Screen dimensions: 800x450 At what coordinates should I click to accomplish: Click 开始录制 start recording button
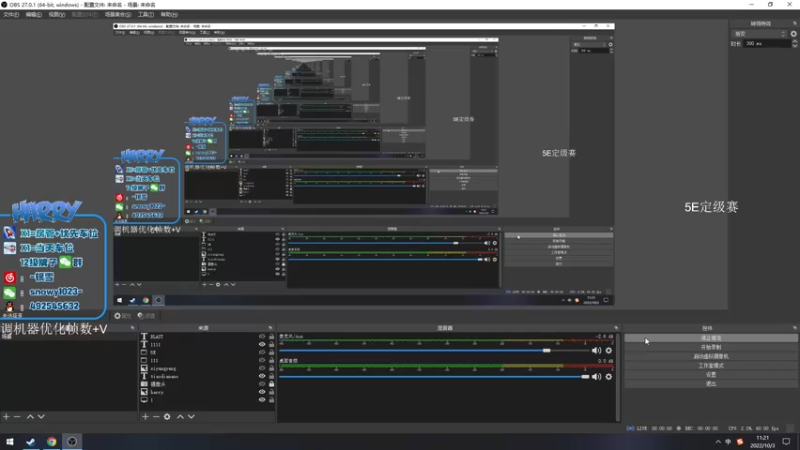pos(711,347)
